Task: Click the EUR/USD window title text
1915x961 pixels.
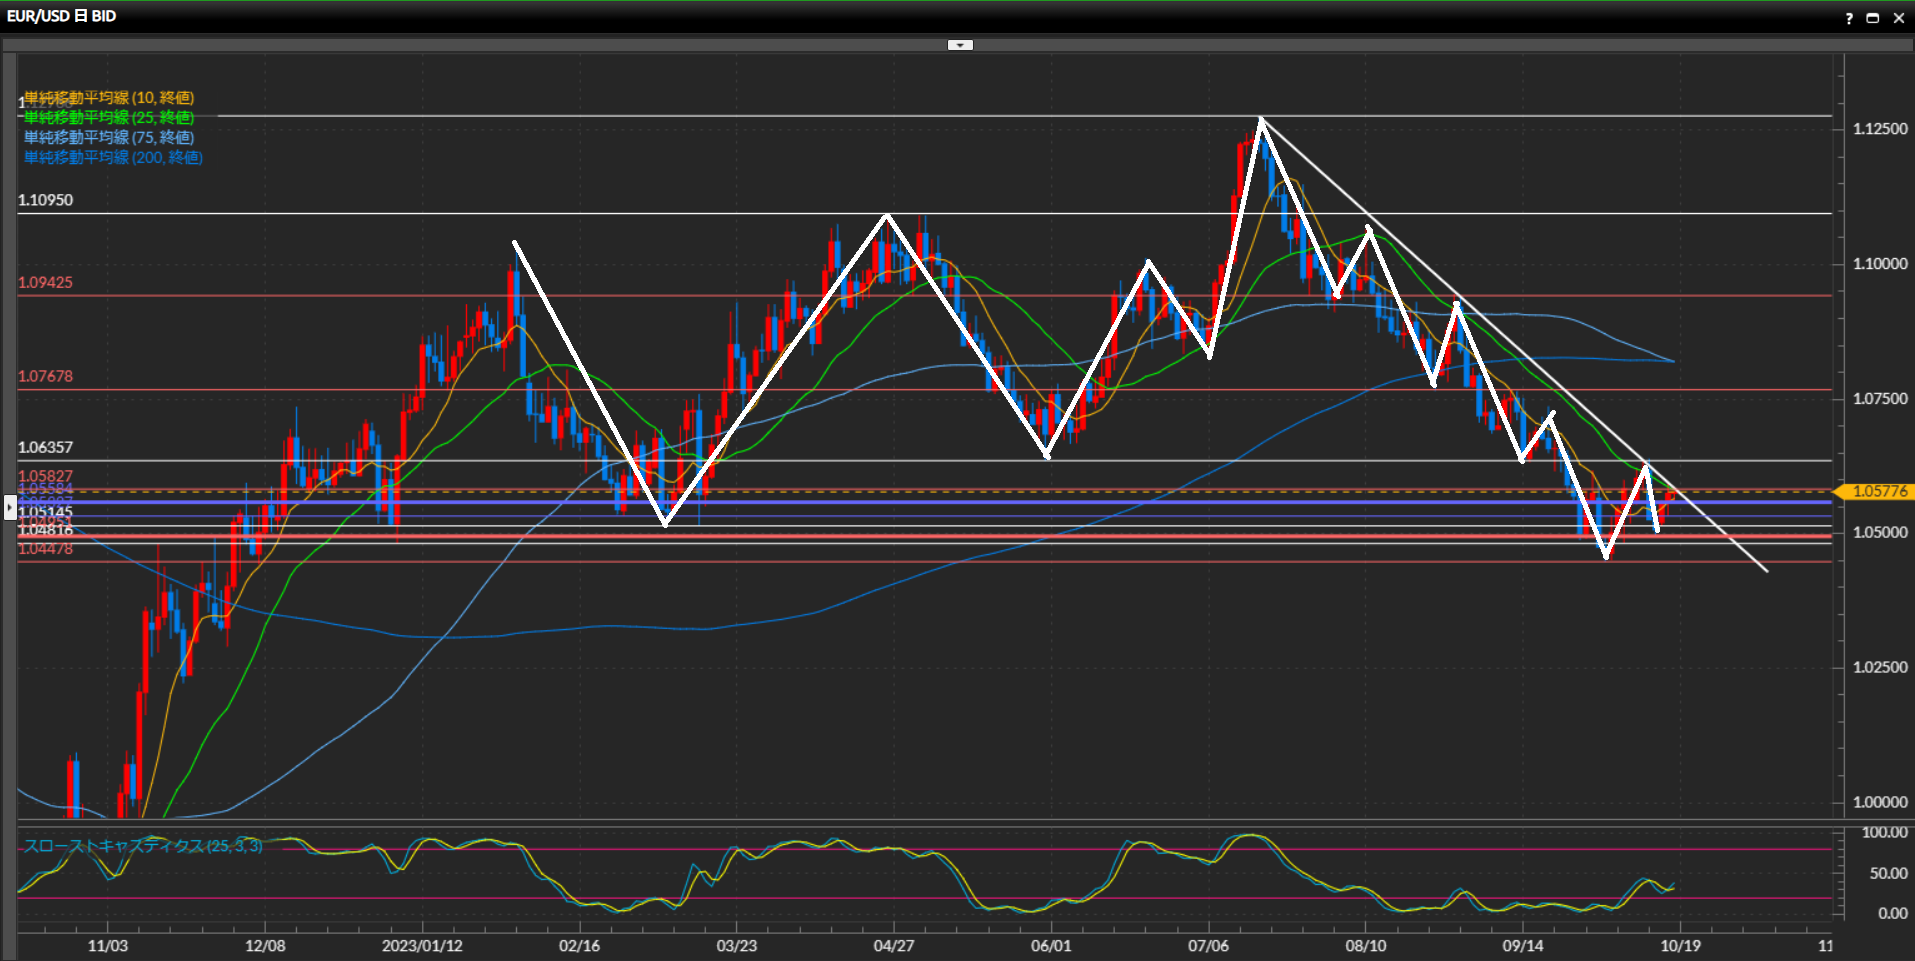Action: pos(62,16)
